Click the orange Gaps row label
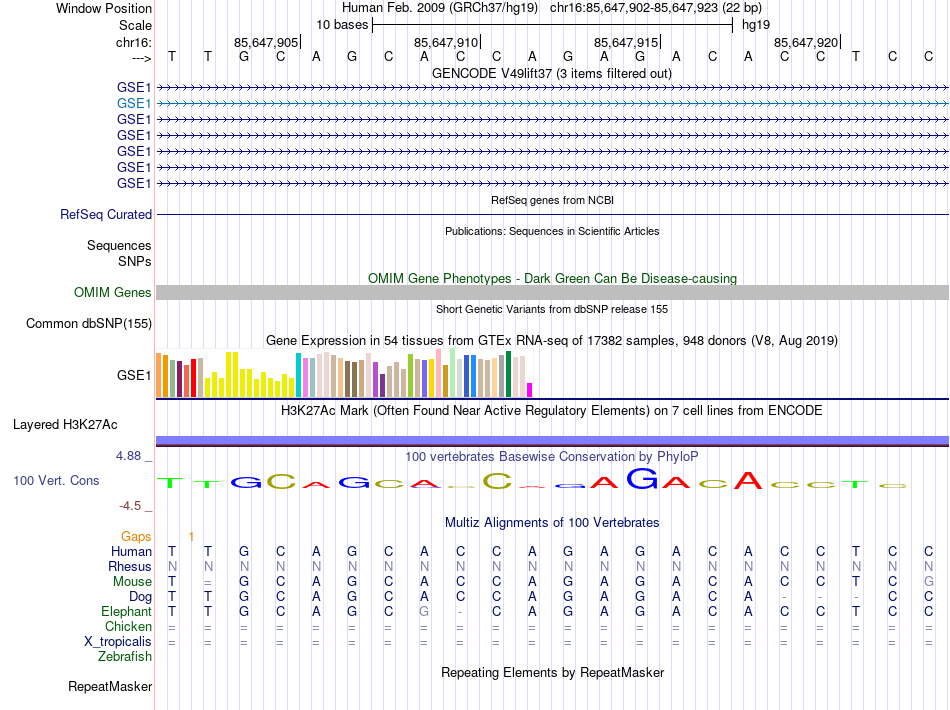 137,537
